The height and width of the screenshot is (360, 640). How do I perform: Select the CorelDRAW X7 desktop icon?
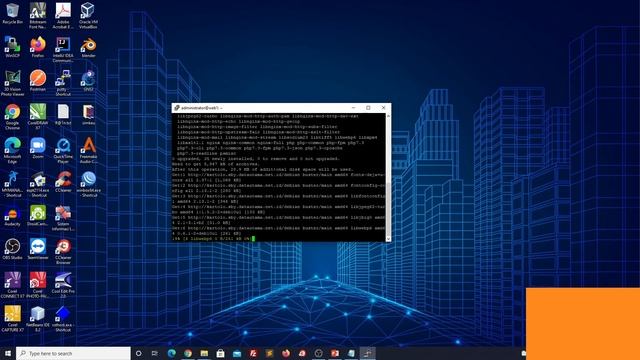pos(38,117)
